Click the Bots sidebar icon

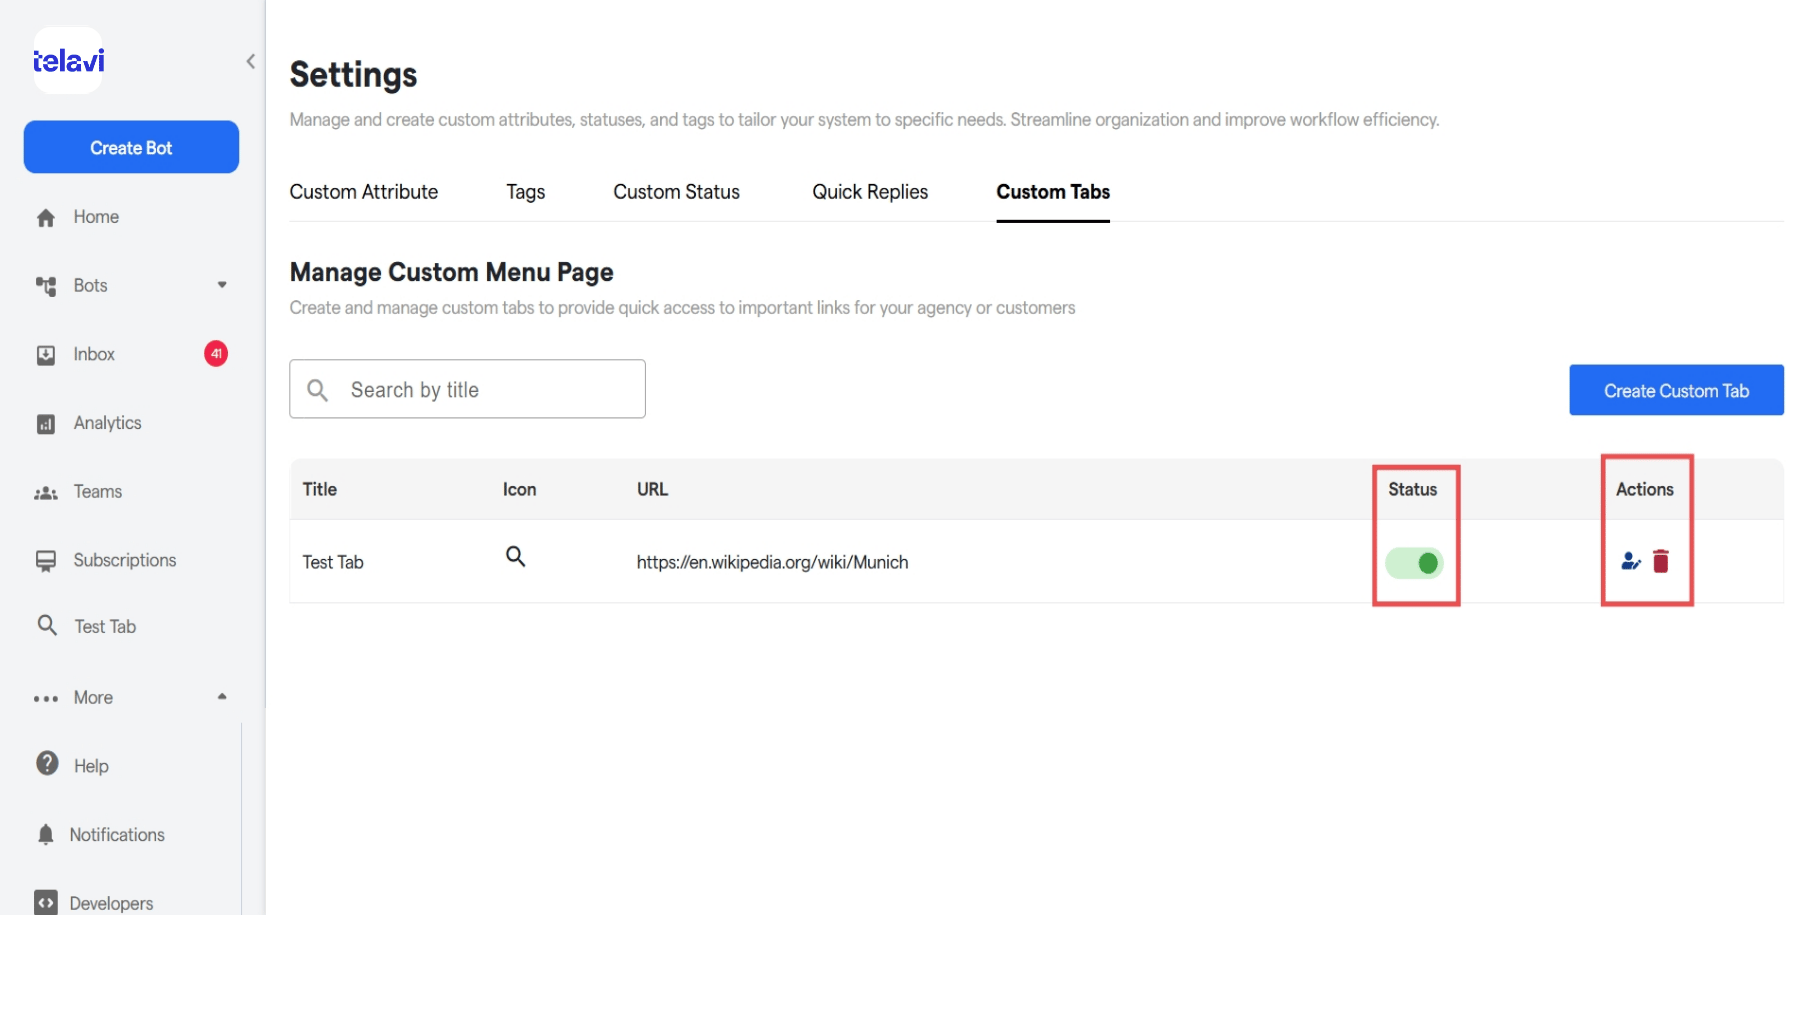[46, 286]
